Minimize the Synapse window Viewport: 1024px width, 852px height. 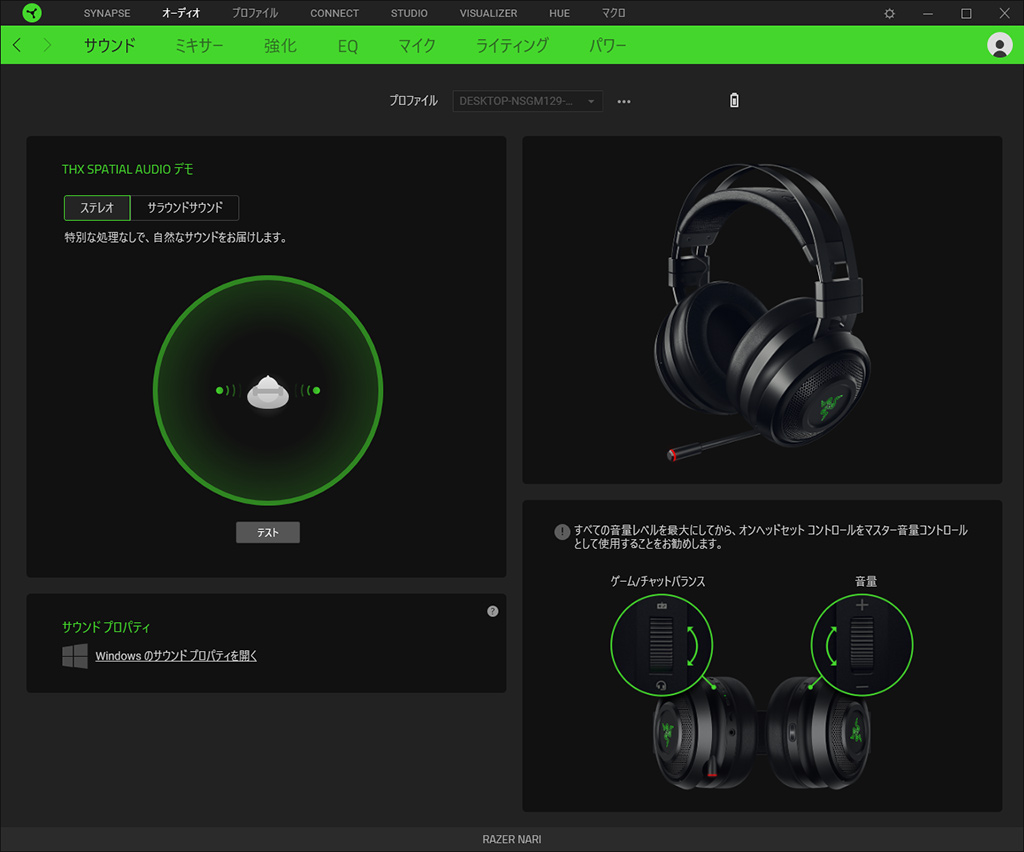click(x=927, y=13)
